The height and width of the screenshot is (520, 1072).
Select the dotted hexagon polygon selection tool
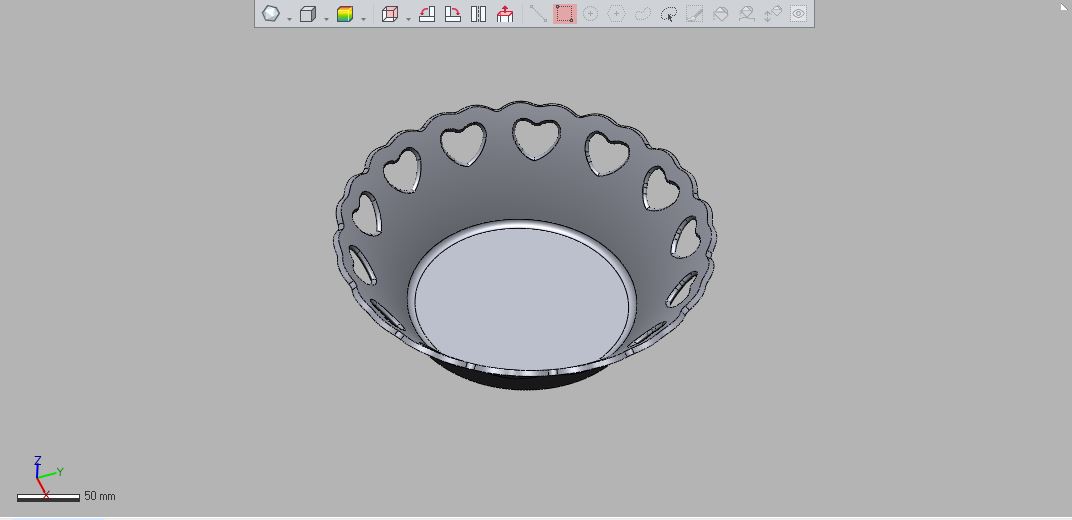(616, 14)
